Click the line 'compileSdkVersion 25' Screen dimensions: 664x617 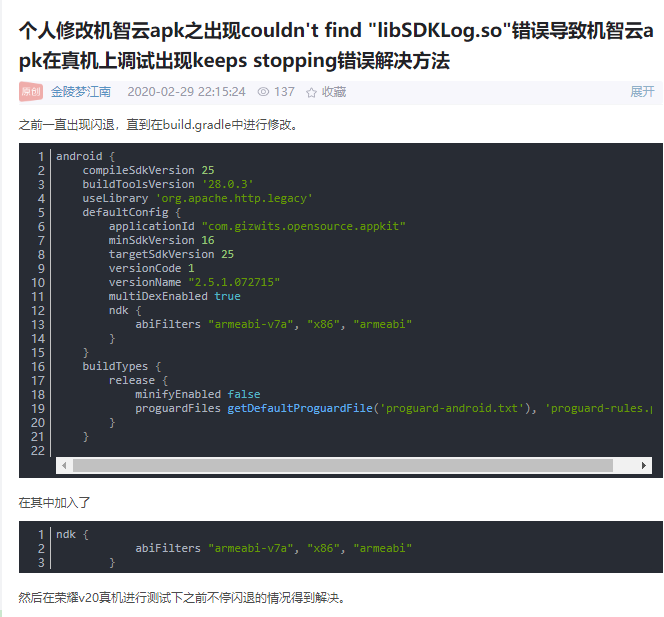click(148, 170)
